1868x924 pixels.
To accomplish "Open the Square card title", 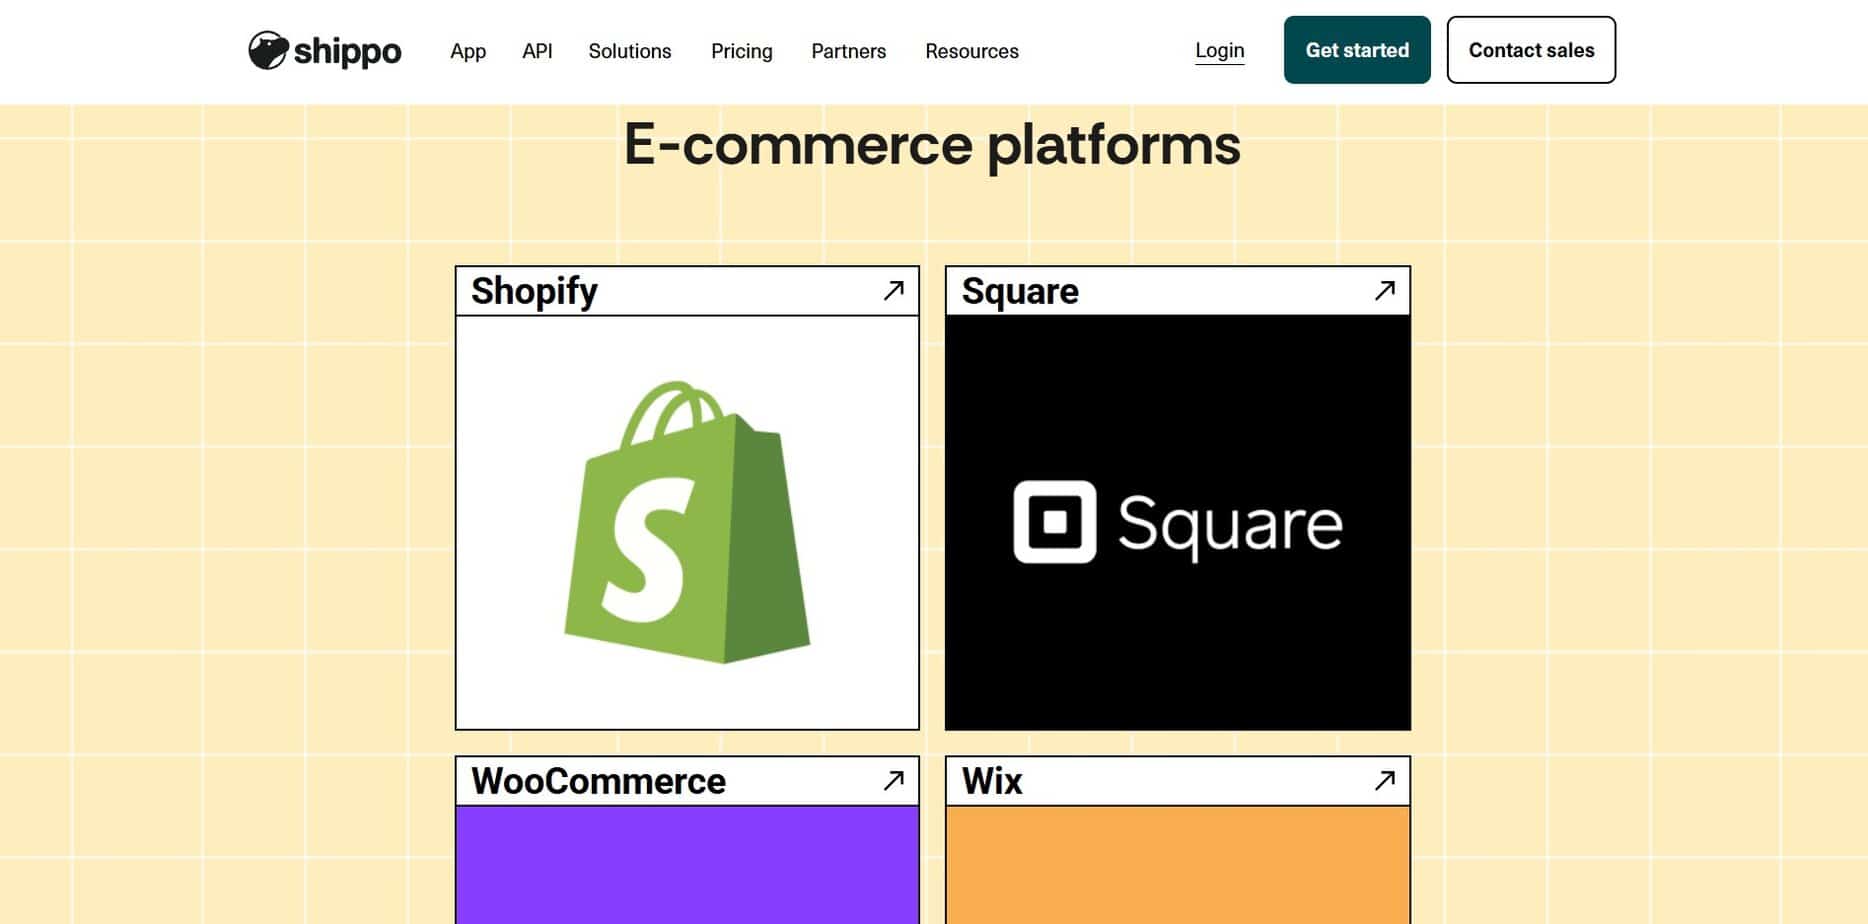I will pos(1020,291).
